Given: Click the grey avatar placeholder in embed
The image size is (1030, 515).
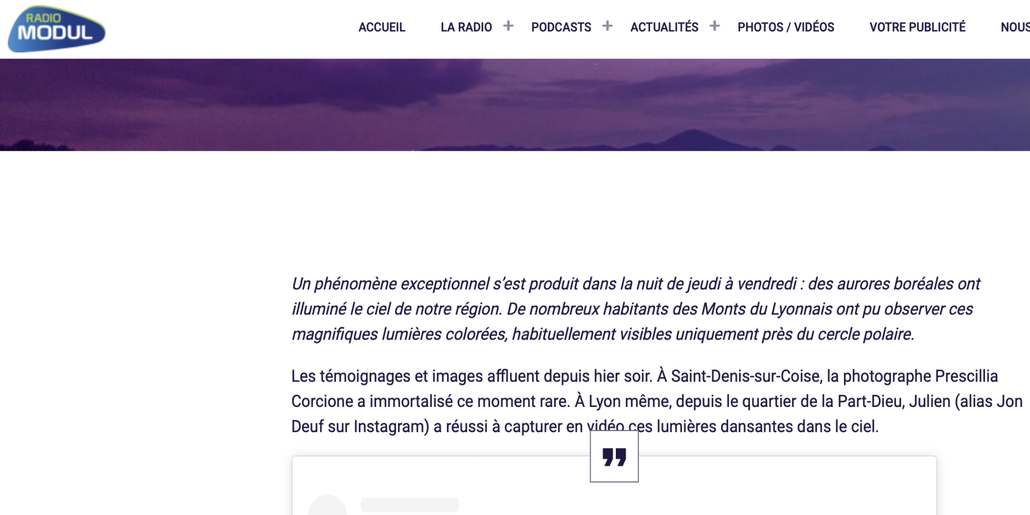Looking at the screenshot, I should tap(328, 506).
